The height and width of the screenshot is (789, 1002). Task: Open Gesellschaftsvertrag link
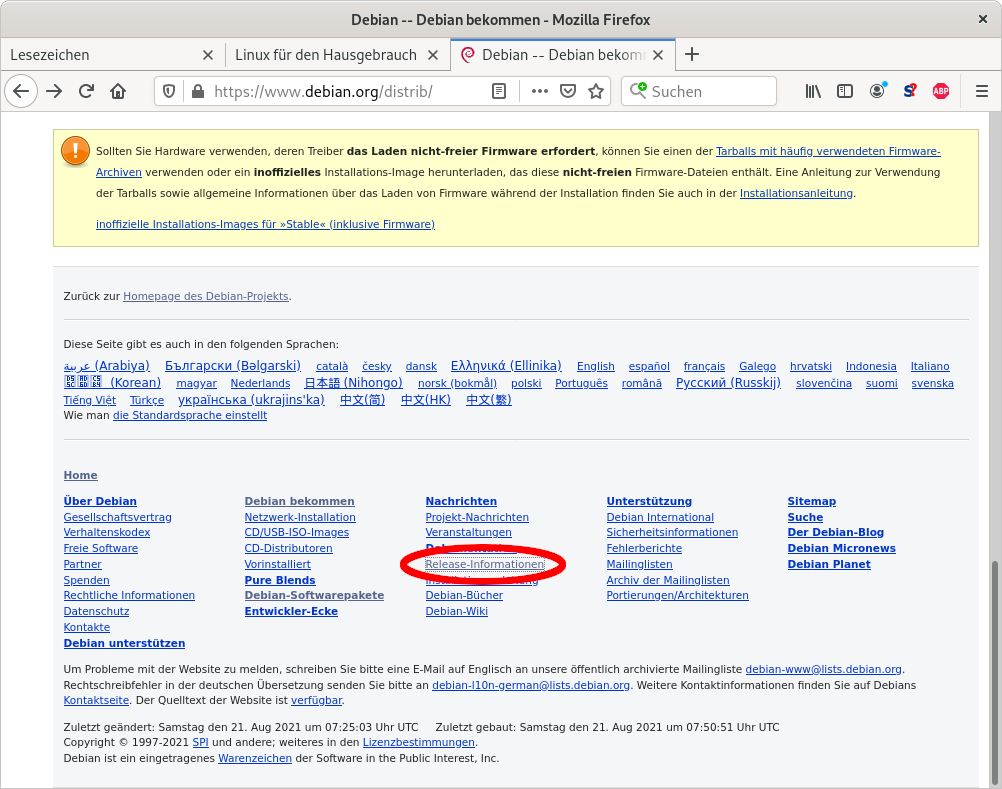(x=118, y=517)
